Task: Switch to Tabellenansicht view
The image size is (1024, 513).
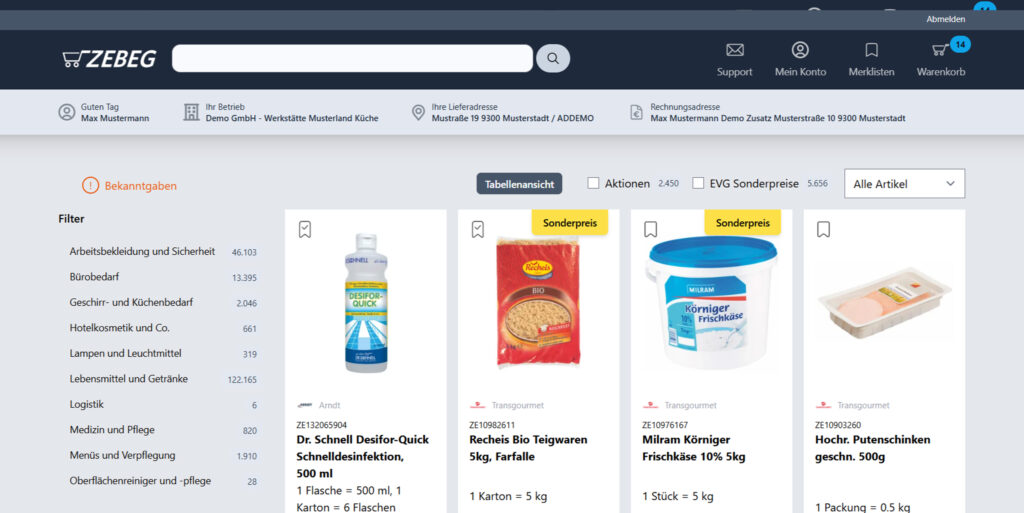Action: click(519, 184)
